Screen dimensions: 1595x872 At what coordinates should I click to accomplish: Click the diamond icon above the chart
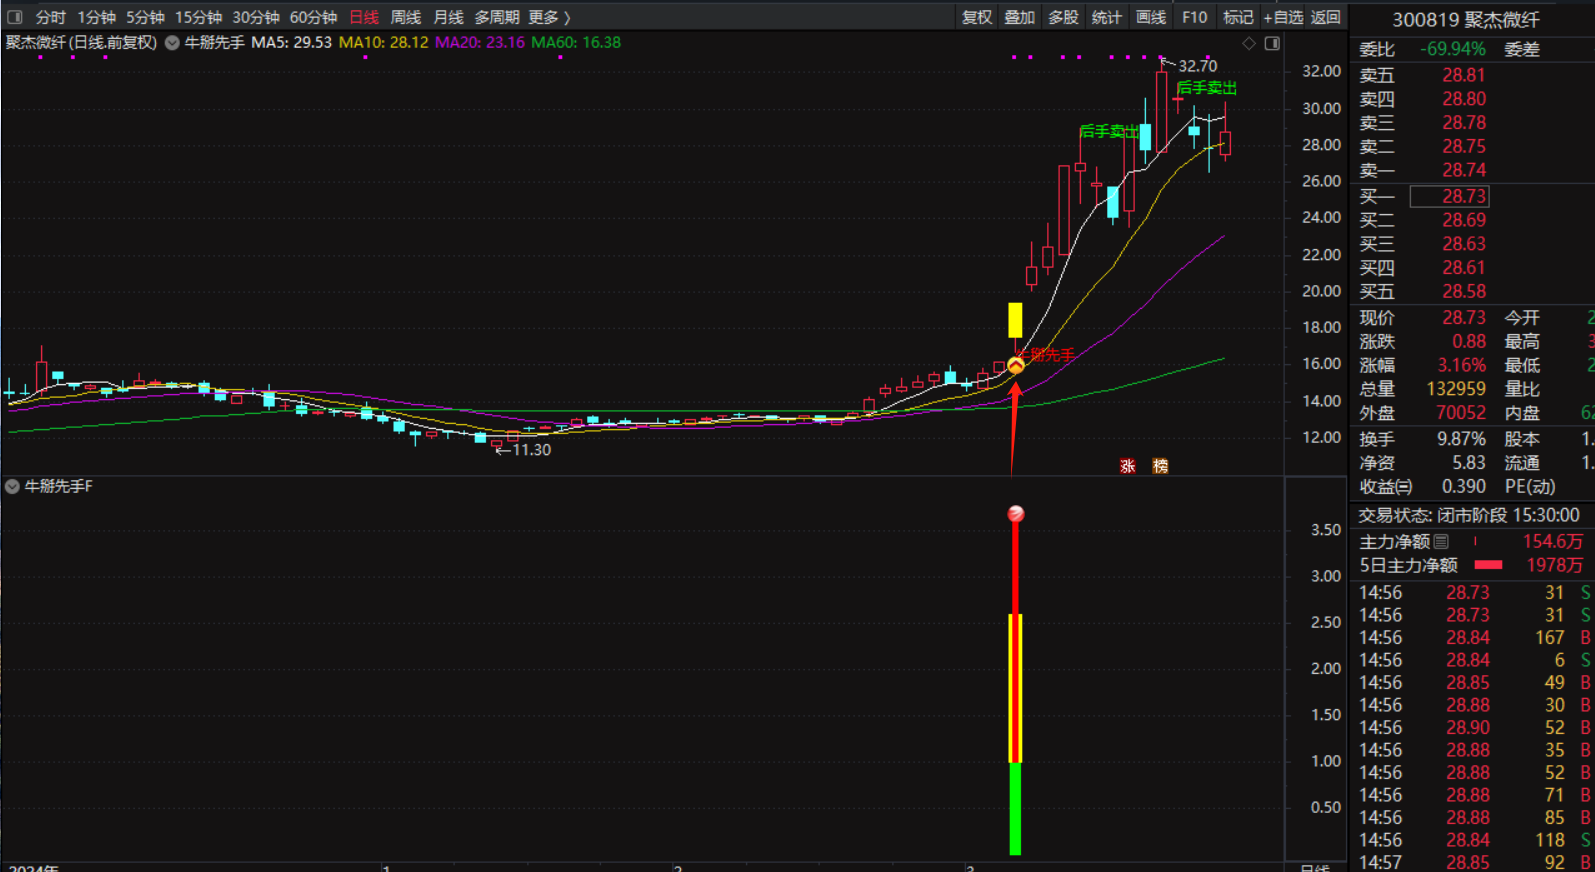coord(1248,43)
